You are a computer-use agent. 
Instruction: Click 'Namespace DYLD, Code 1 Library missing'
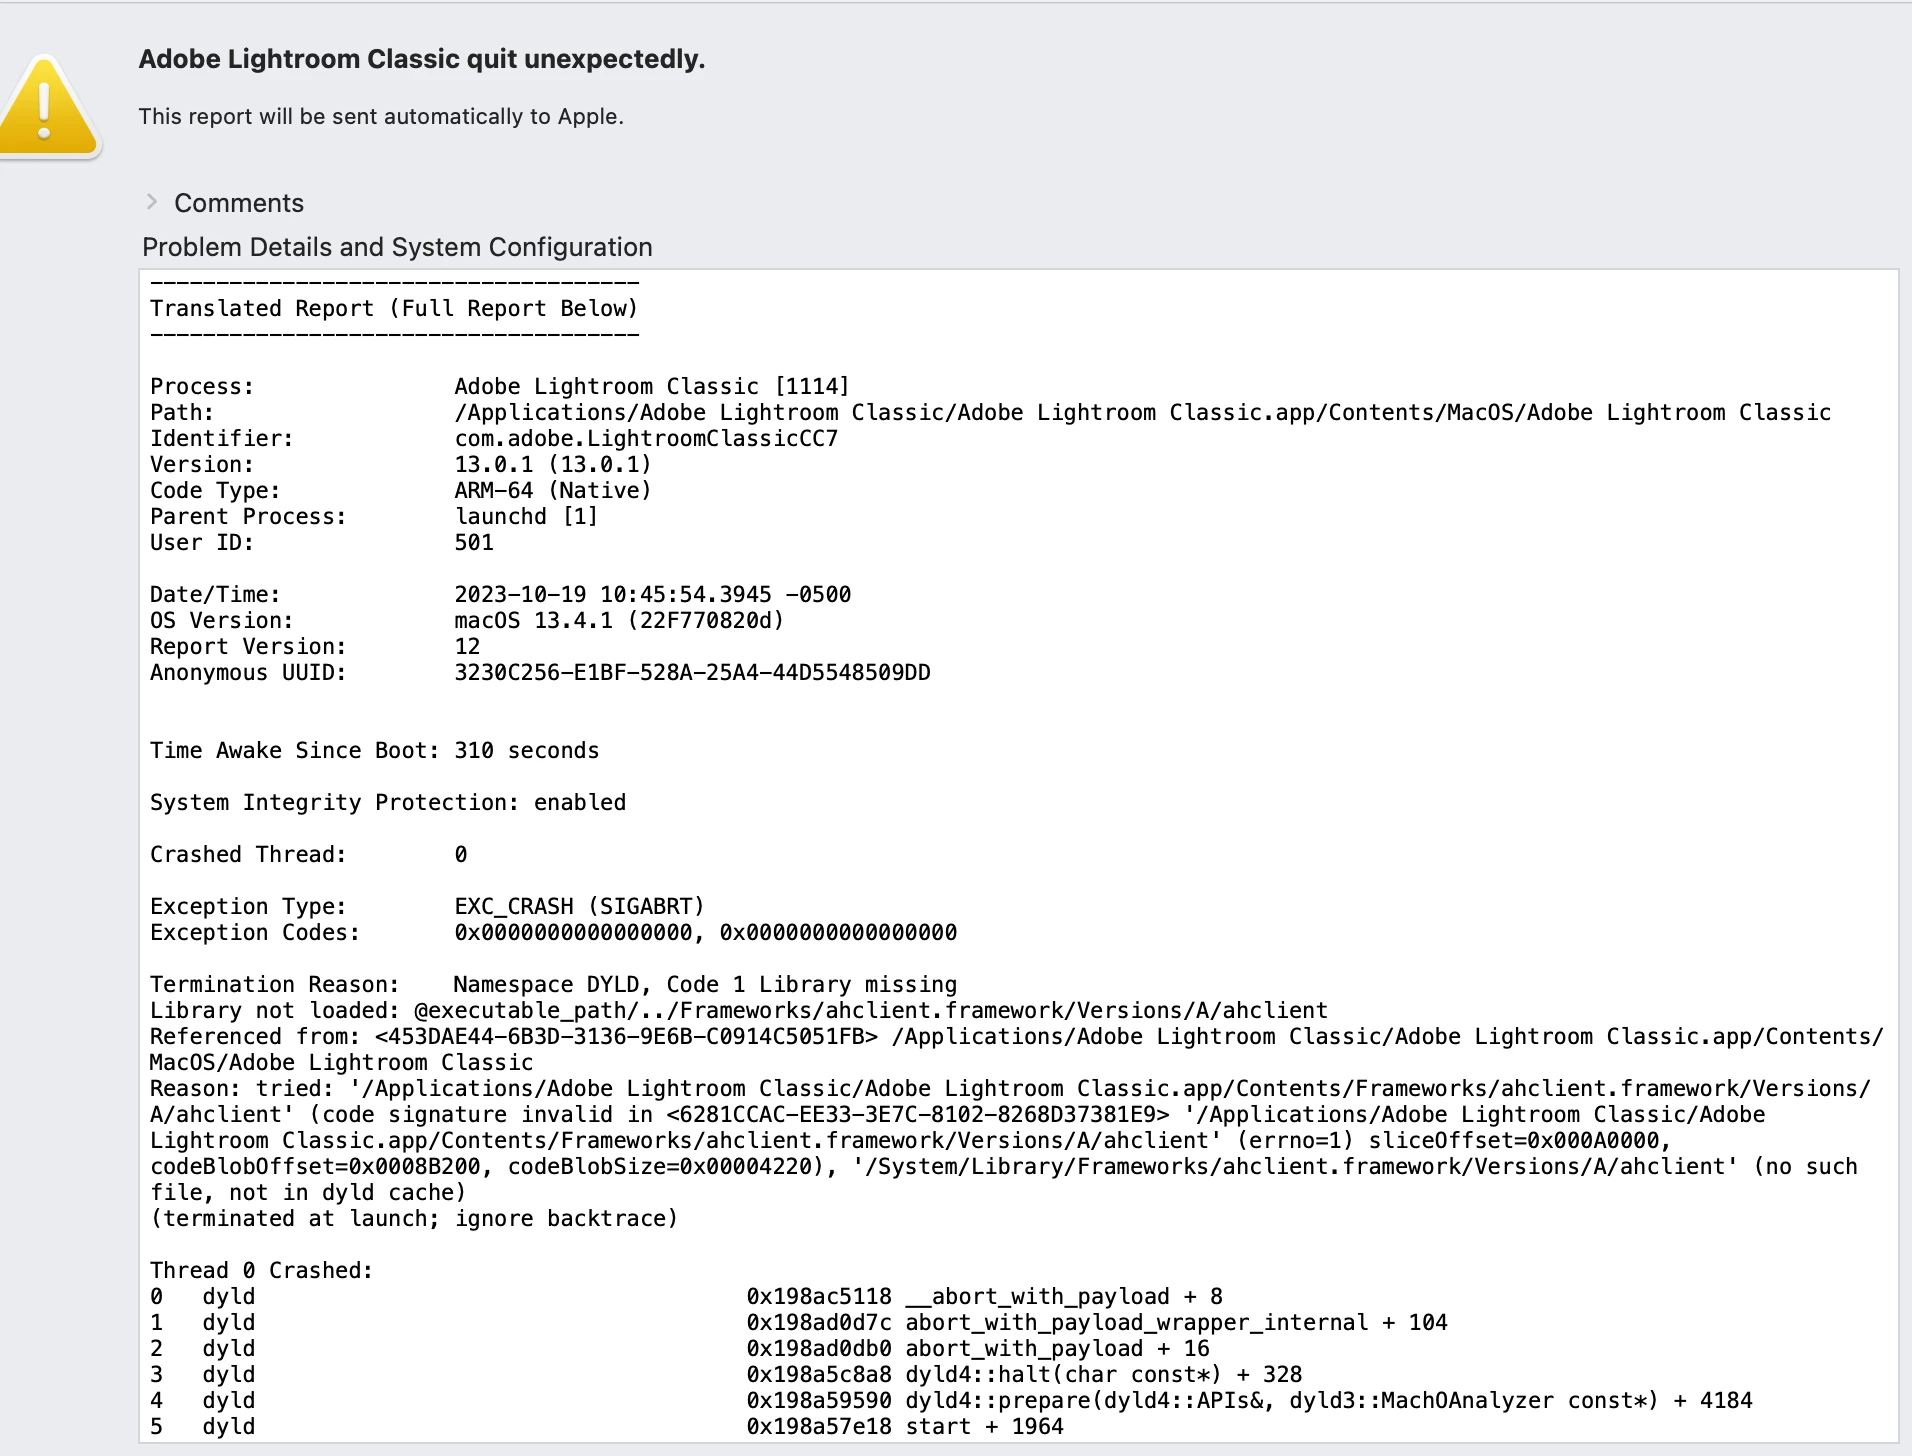tap(705, 984)
